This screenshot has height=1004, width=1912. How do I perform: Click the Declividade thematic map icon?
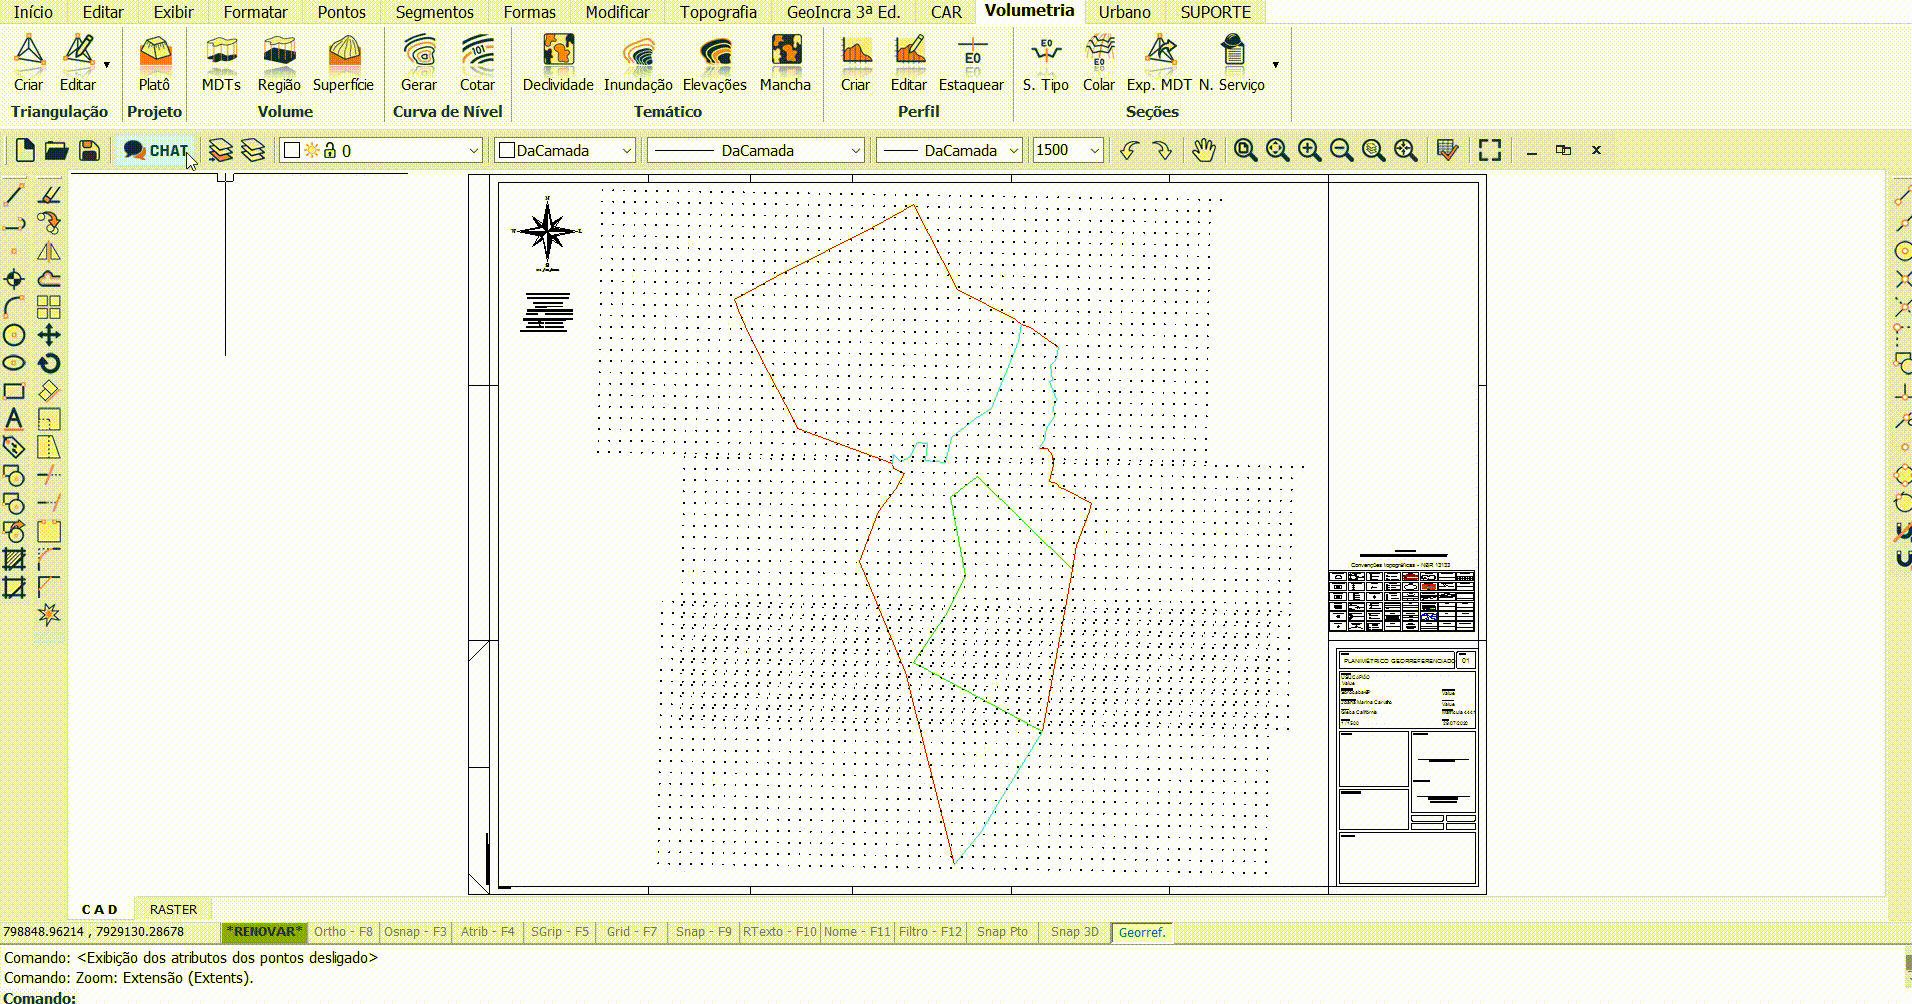pyautogui.click(x=557, y=62)
